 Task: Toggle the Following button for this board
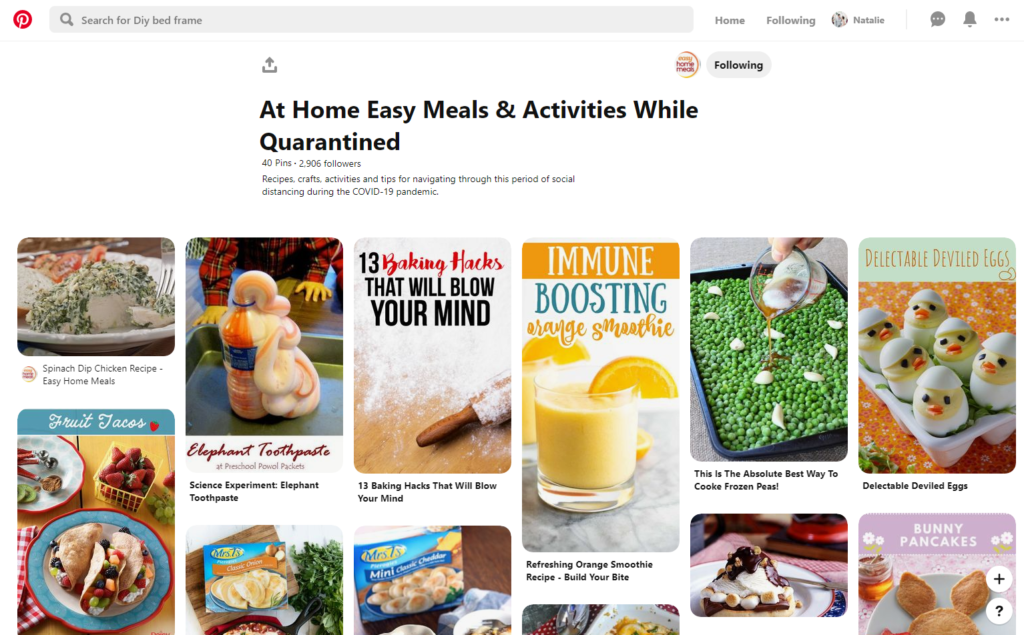click(738, 65)
